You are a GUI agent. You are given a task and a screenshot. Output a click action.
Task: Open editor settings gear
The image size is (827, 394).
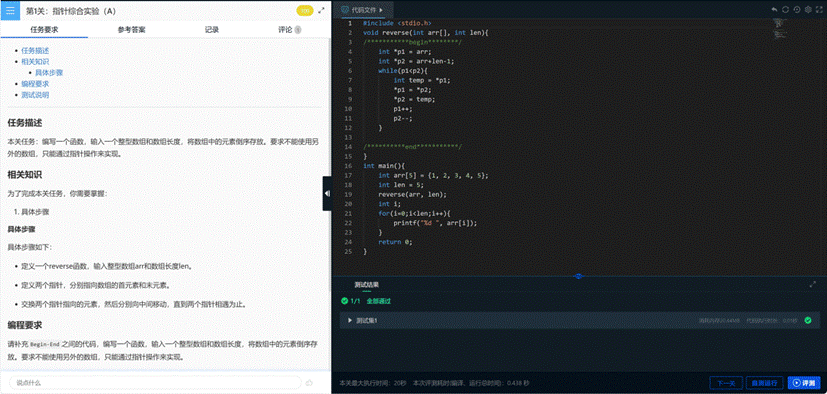tap(807, 9)
